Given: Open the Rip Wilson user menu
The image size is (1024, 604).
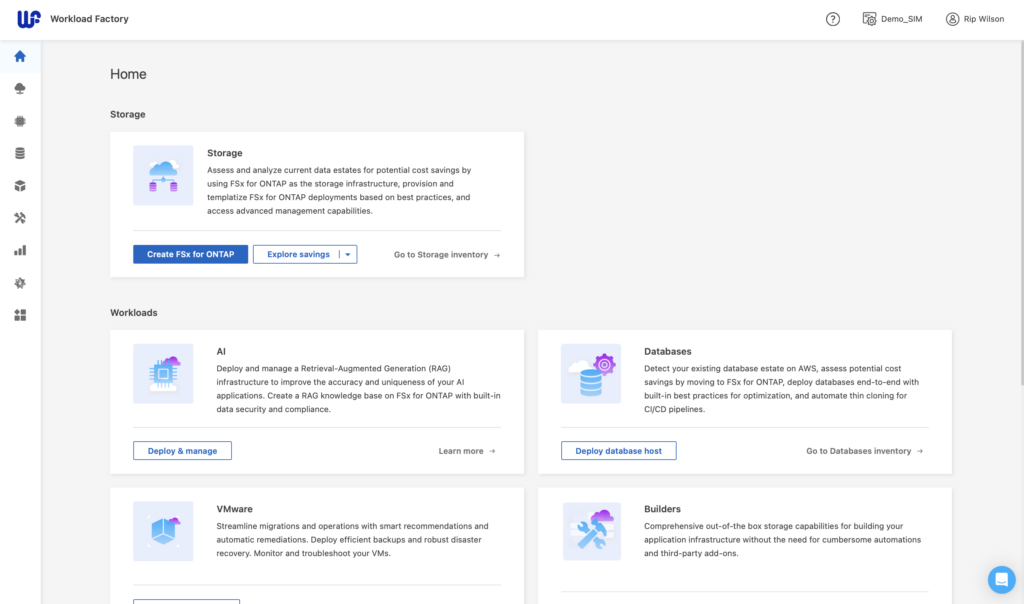Looking at the screenshot, I should coord(975,19).
